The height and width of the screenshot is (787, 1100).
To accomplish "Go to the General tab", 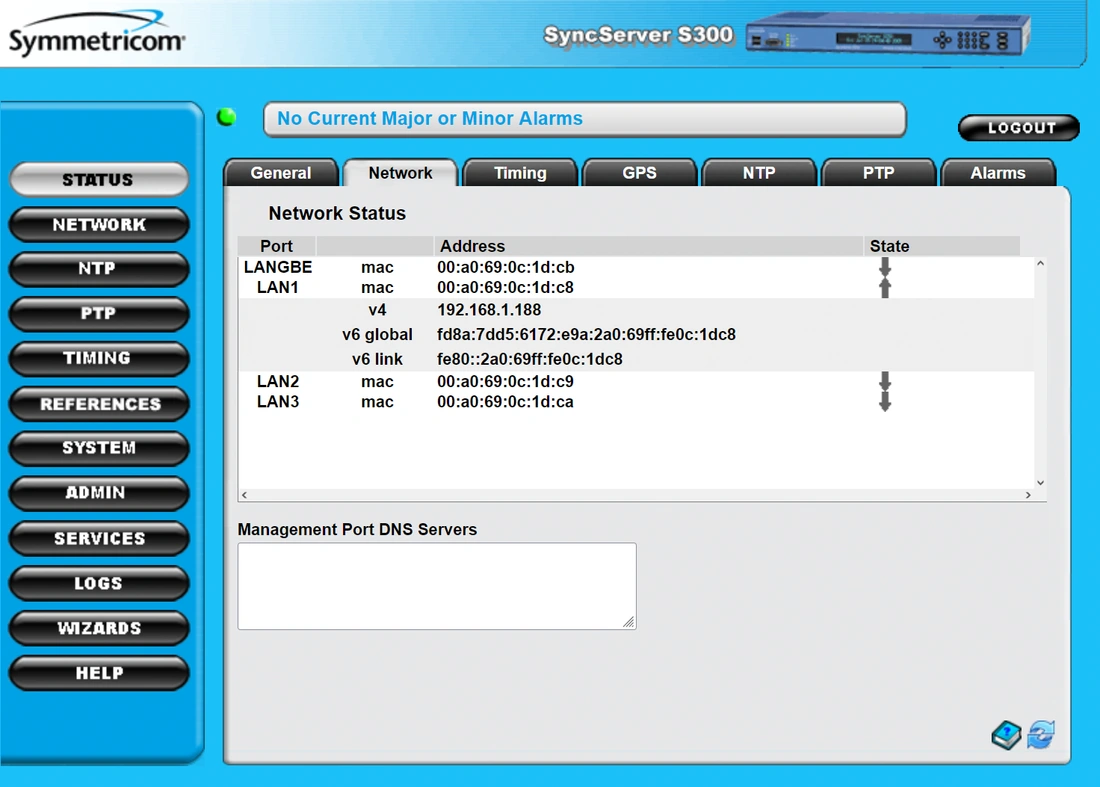I will (281, 173).
